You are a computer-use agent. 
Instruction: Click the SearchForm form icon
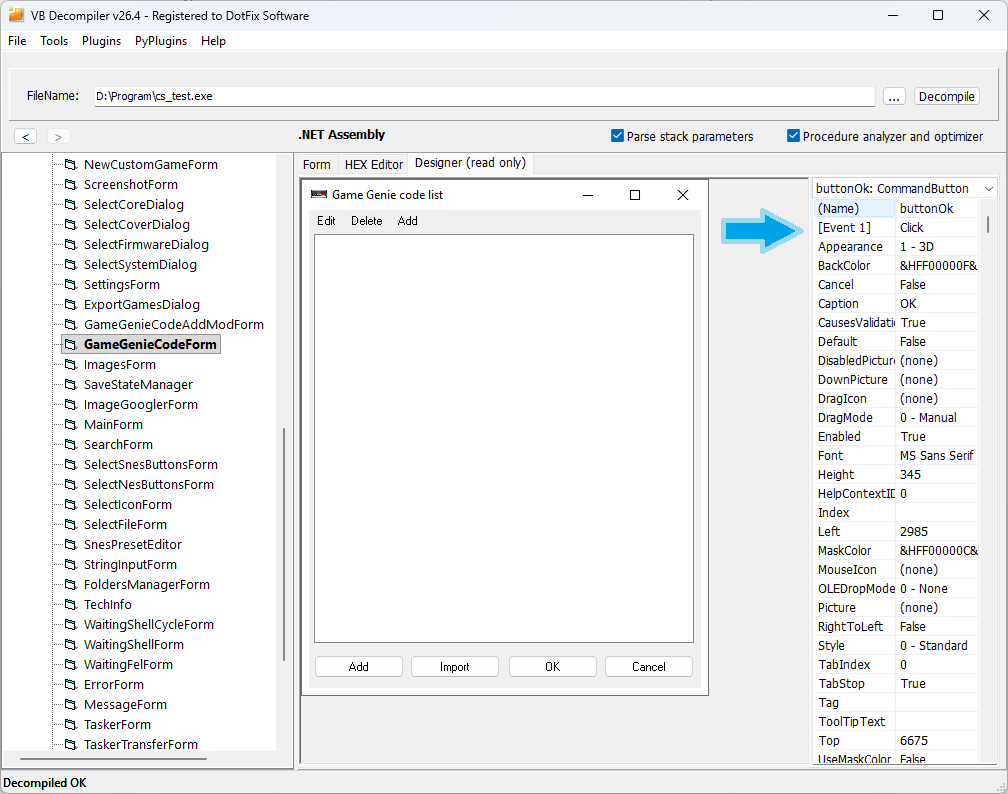[71, 444]
